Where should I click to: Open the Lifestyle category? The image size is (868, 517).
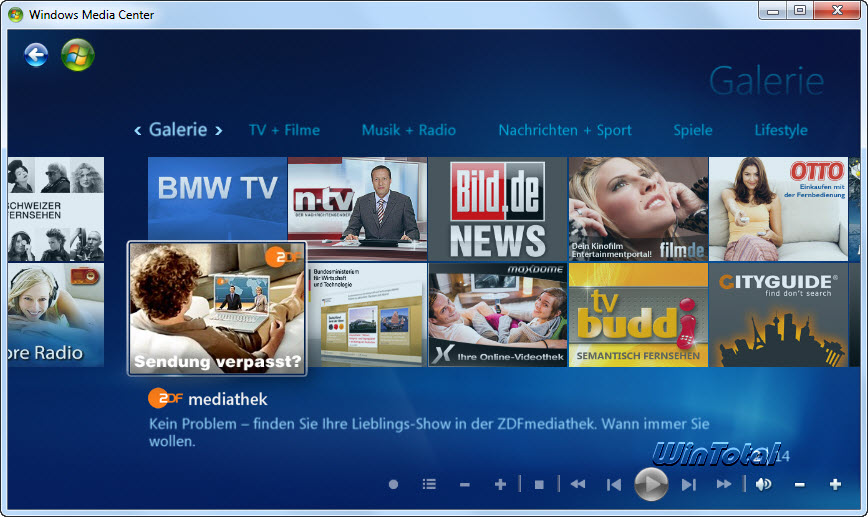point(781,131)
